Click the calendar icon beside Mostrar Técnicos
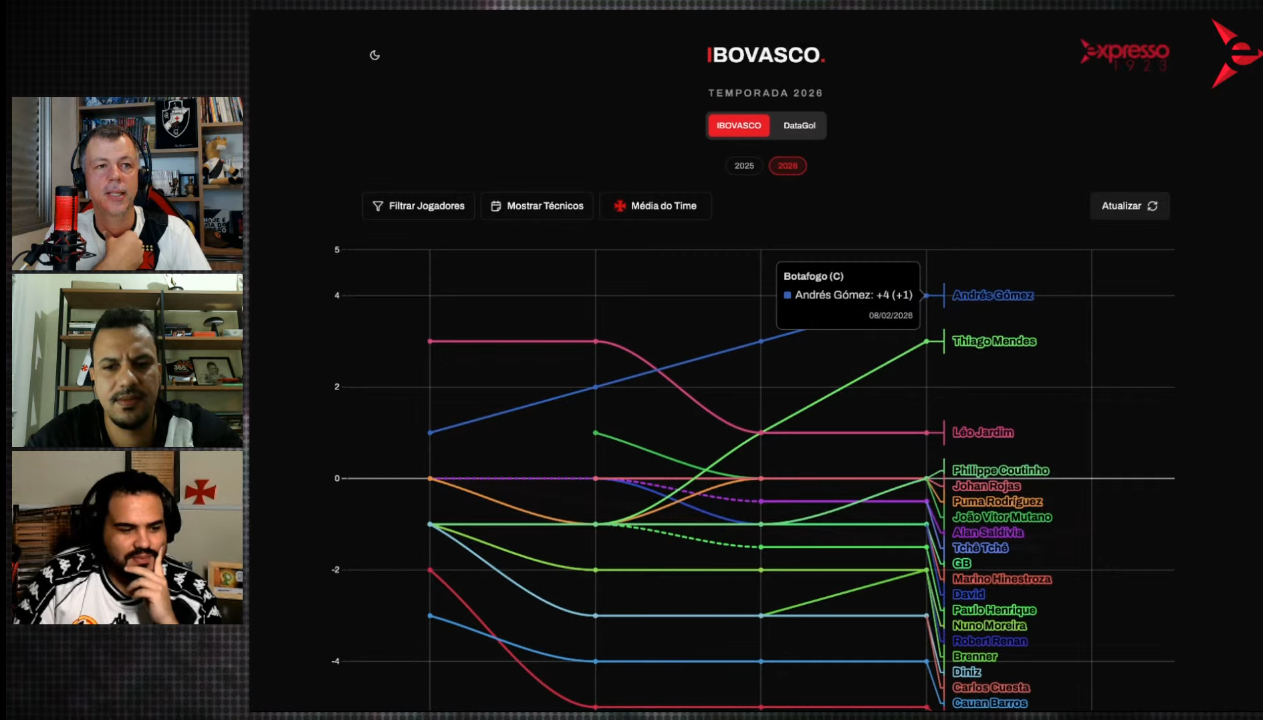Screen dimensions: 1263x720 (496, 206)
